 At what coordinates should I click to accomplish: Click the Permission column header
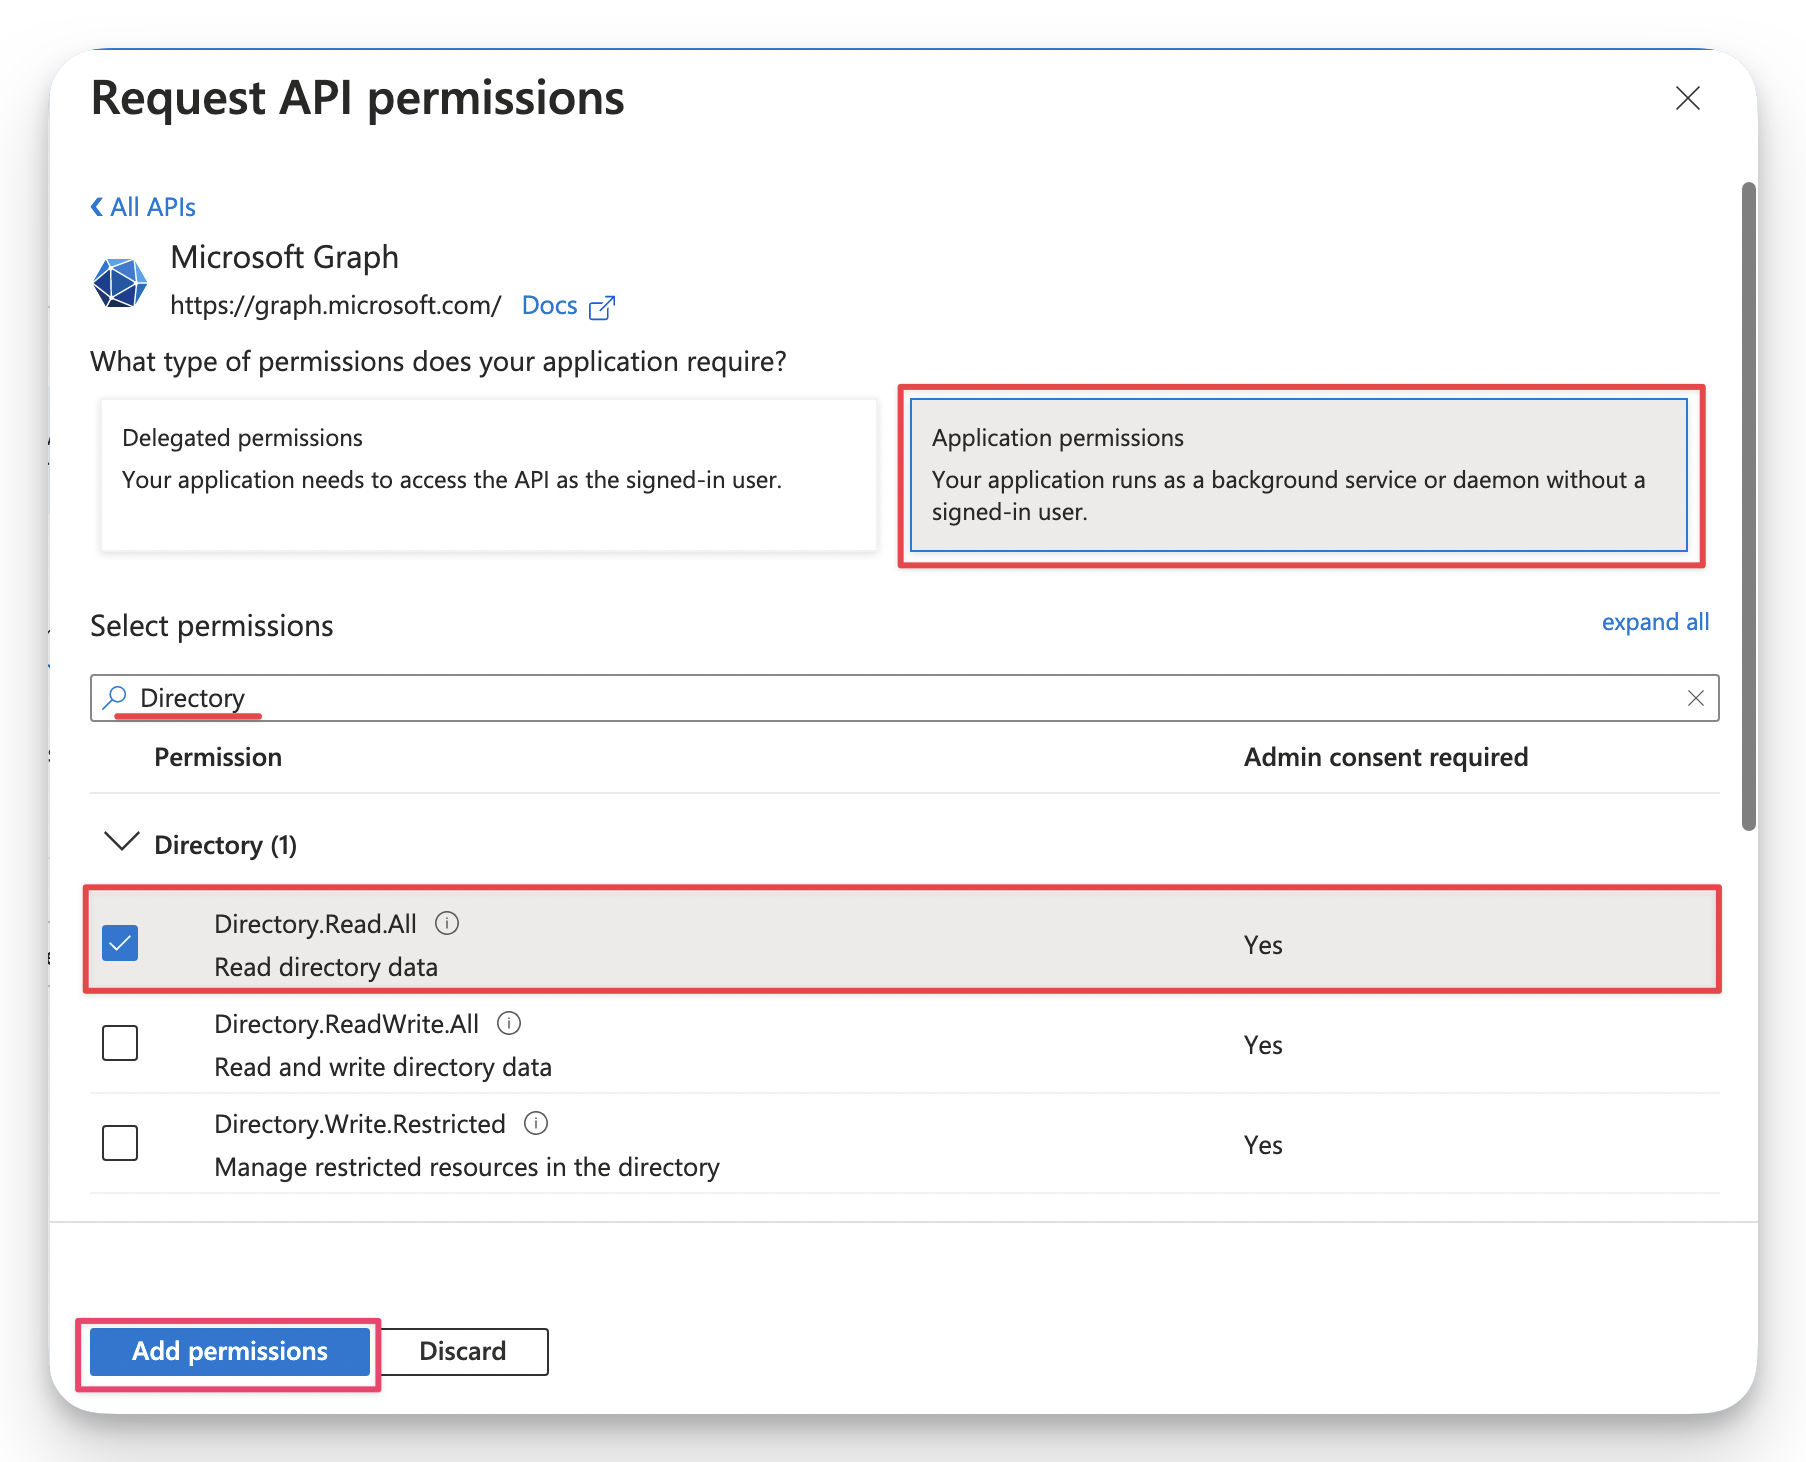[218, 757]
